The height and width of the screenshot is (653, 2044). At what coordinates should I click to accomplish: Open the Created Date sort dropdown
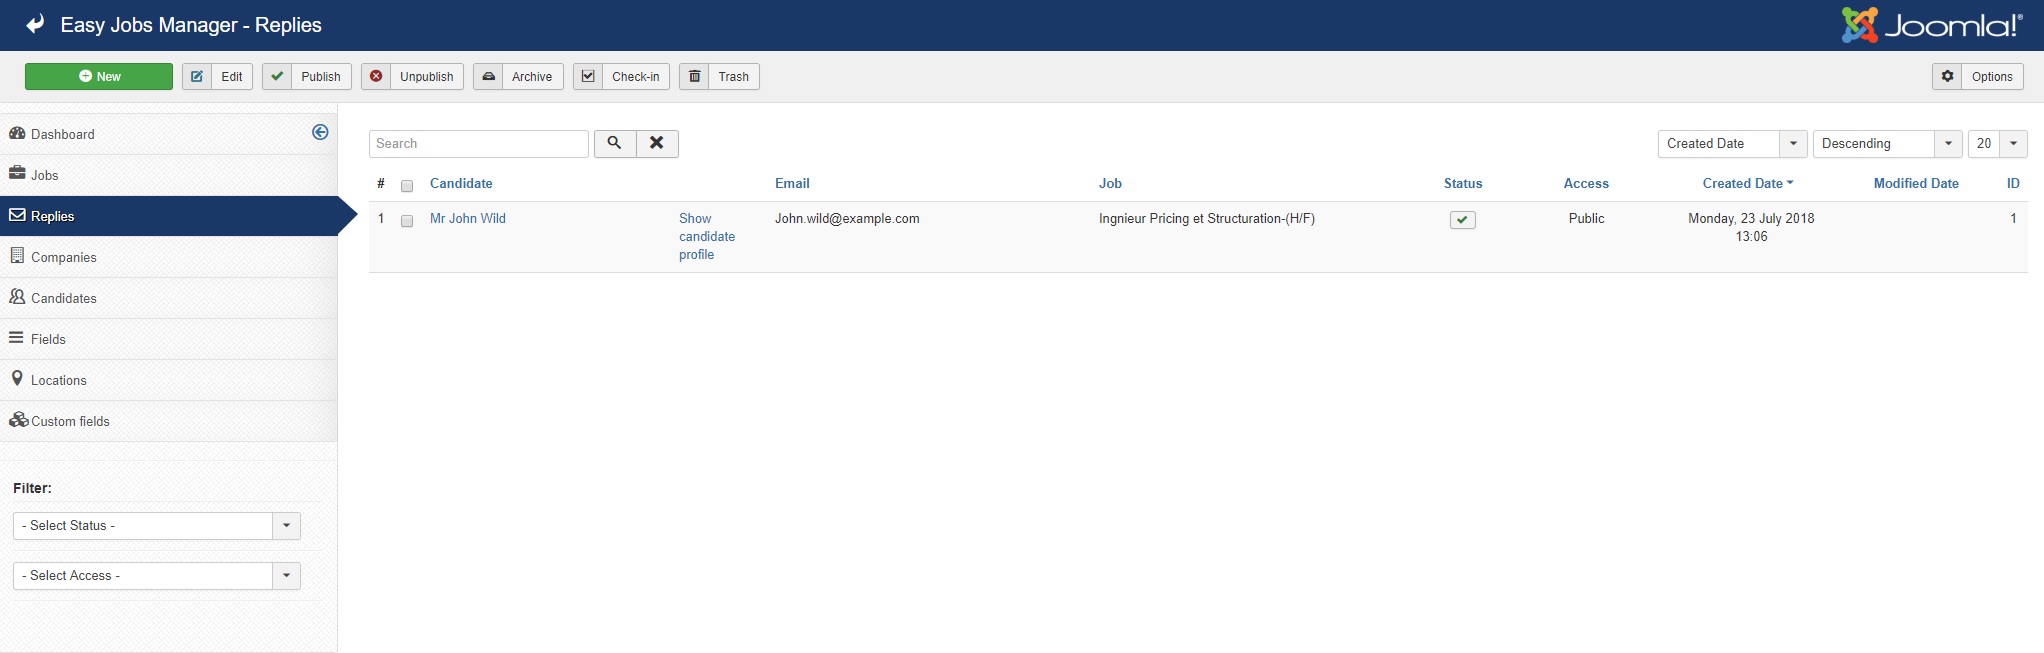[1732, 144]
